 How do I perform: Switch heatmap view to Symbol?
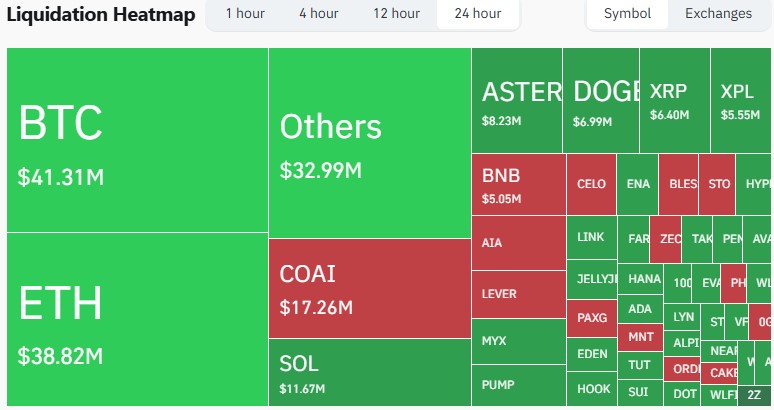(627, 14)
